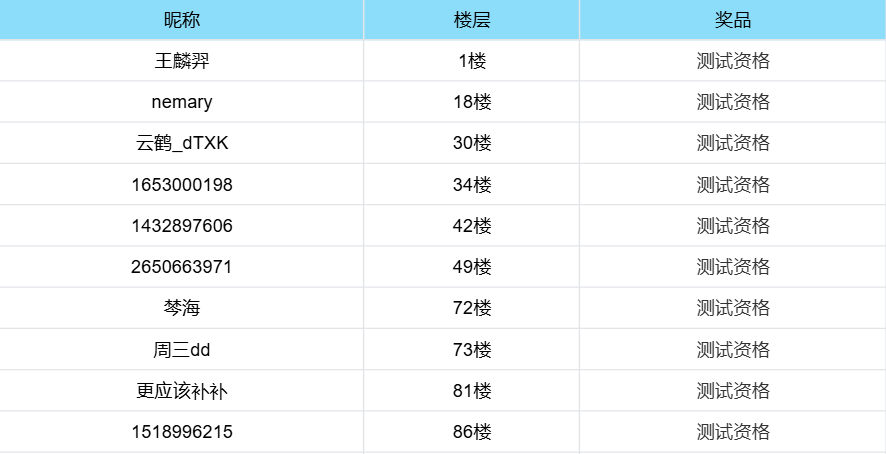Click the 云鹤_dTXK nickname cell

181,143
